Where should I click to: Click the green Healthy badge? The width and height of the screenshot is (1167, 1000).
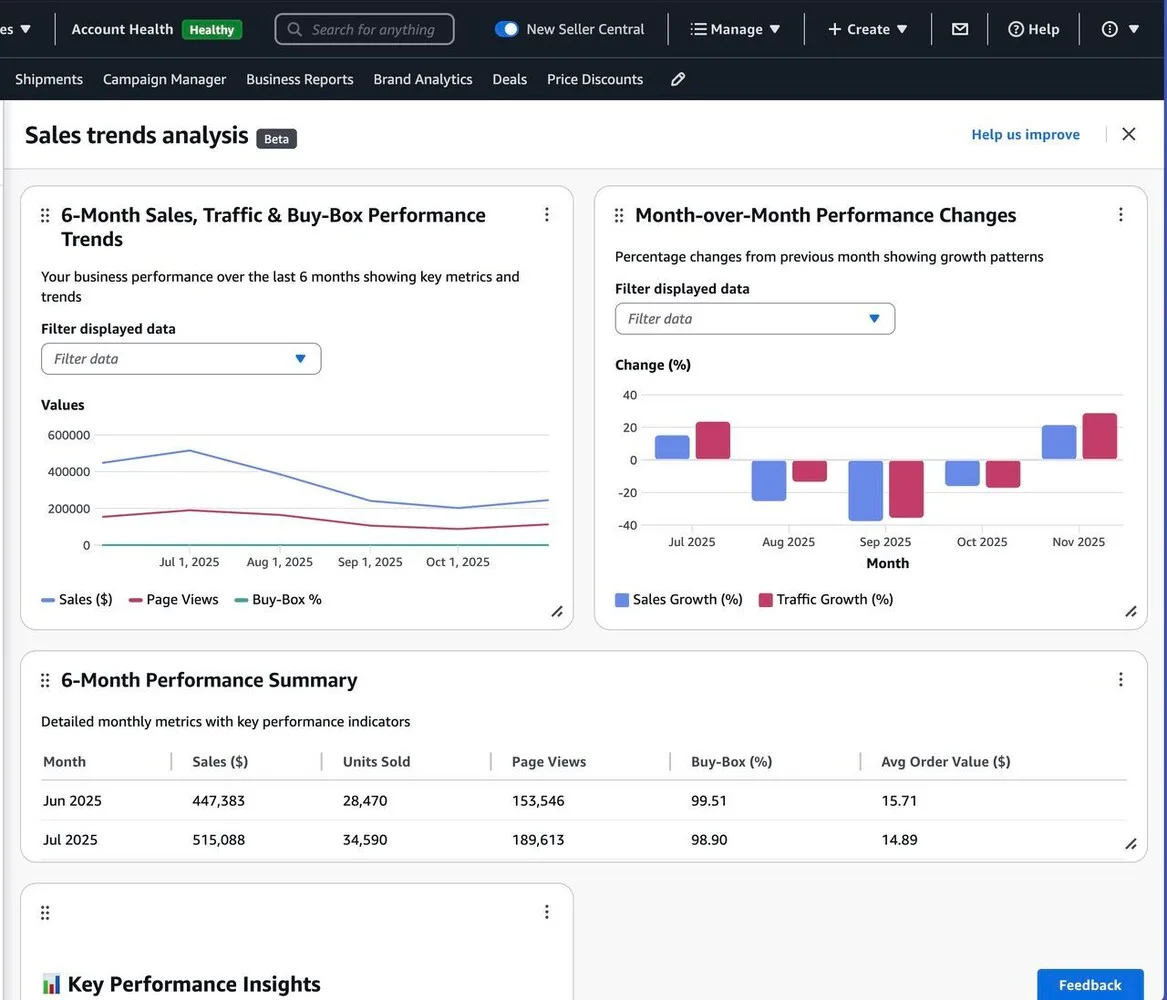coord(211,30)
